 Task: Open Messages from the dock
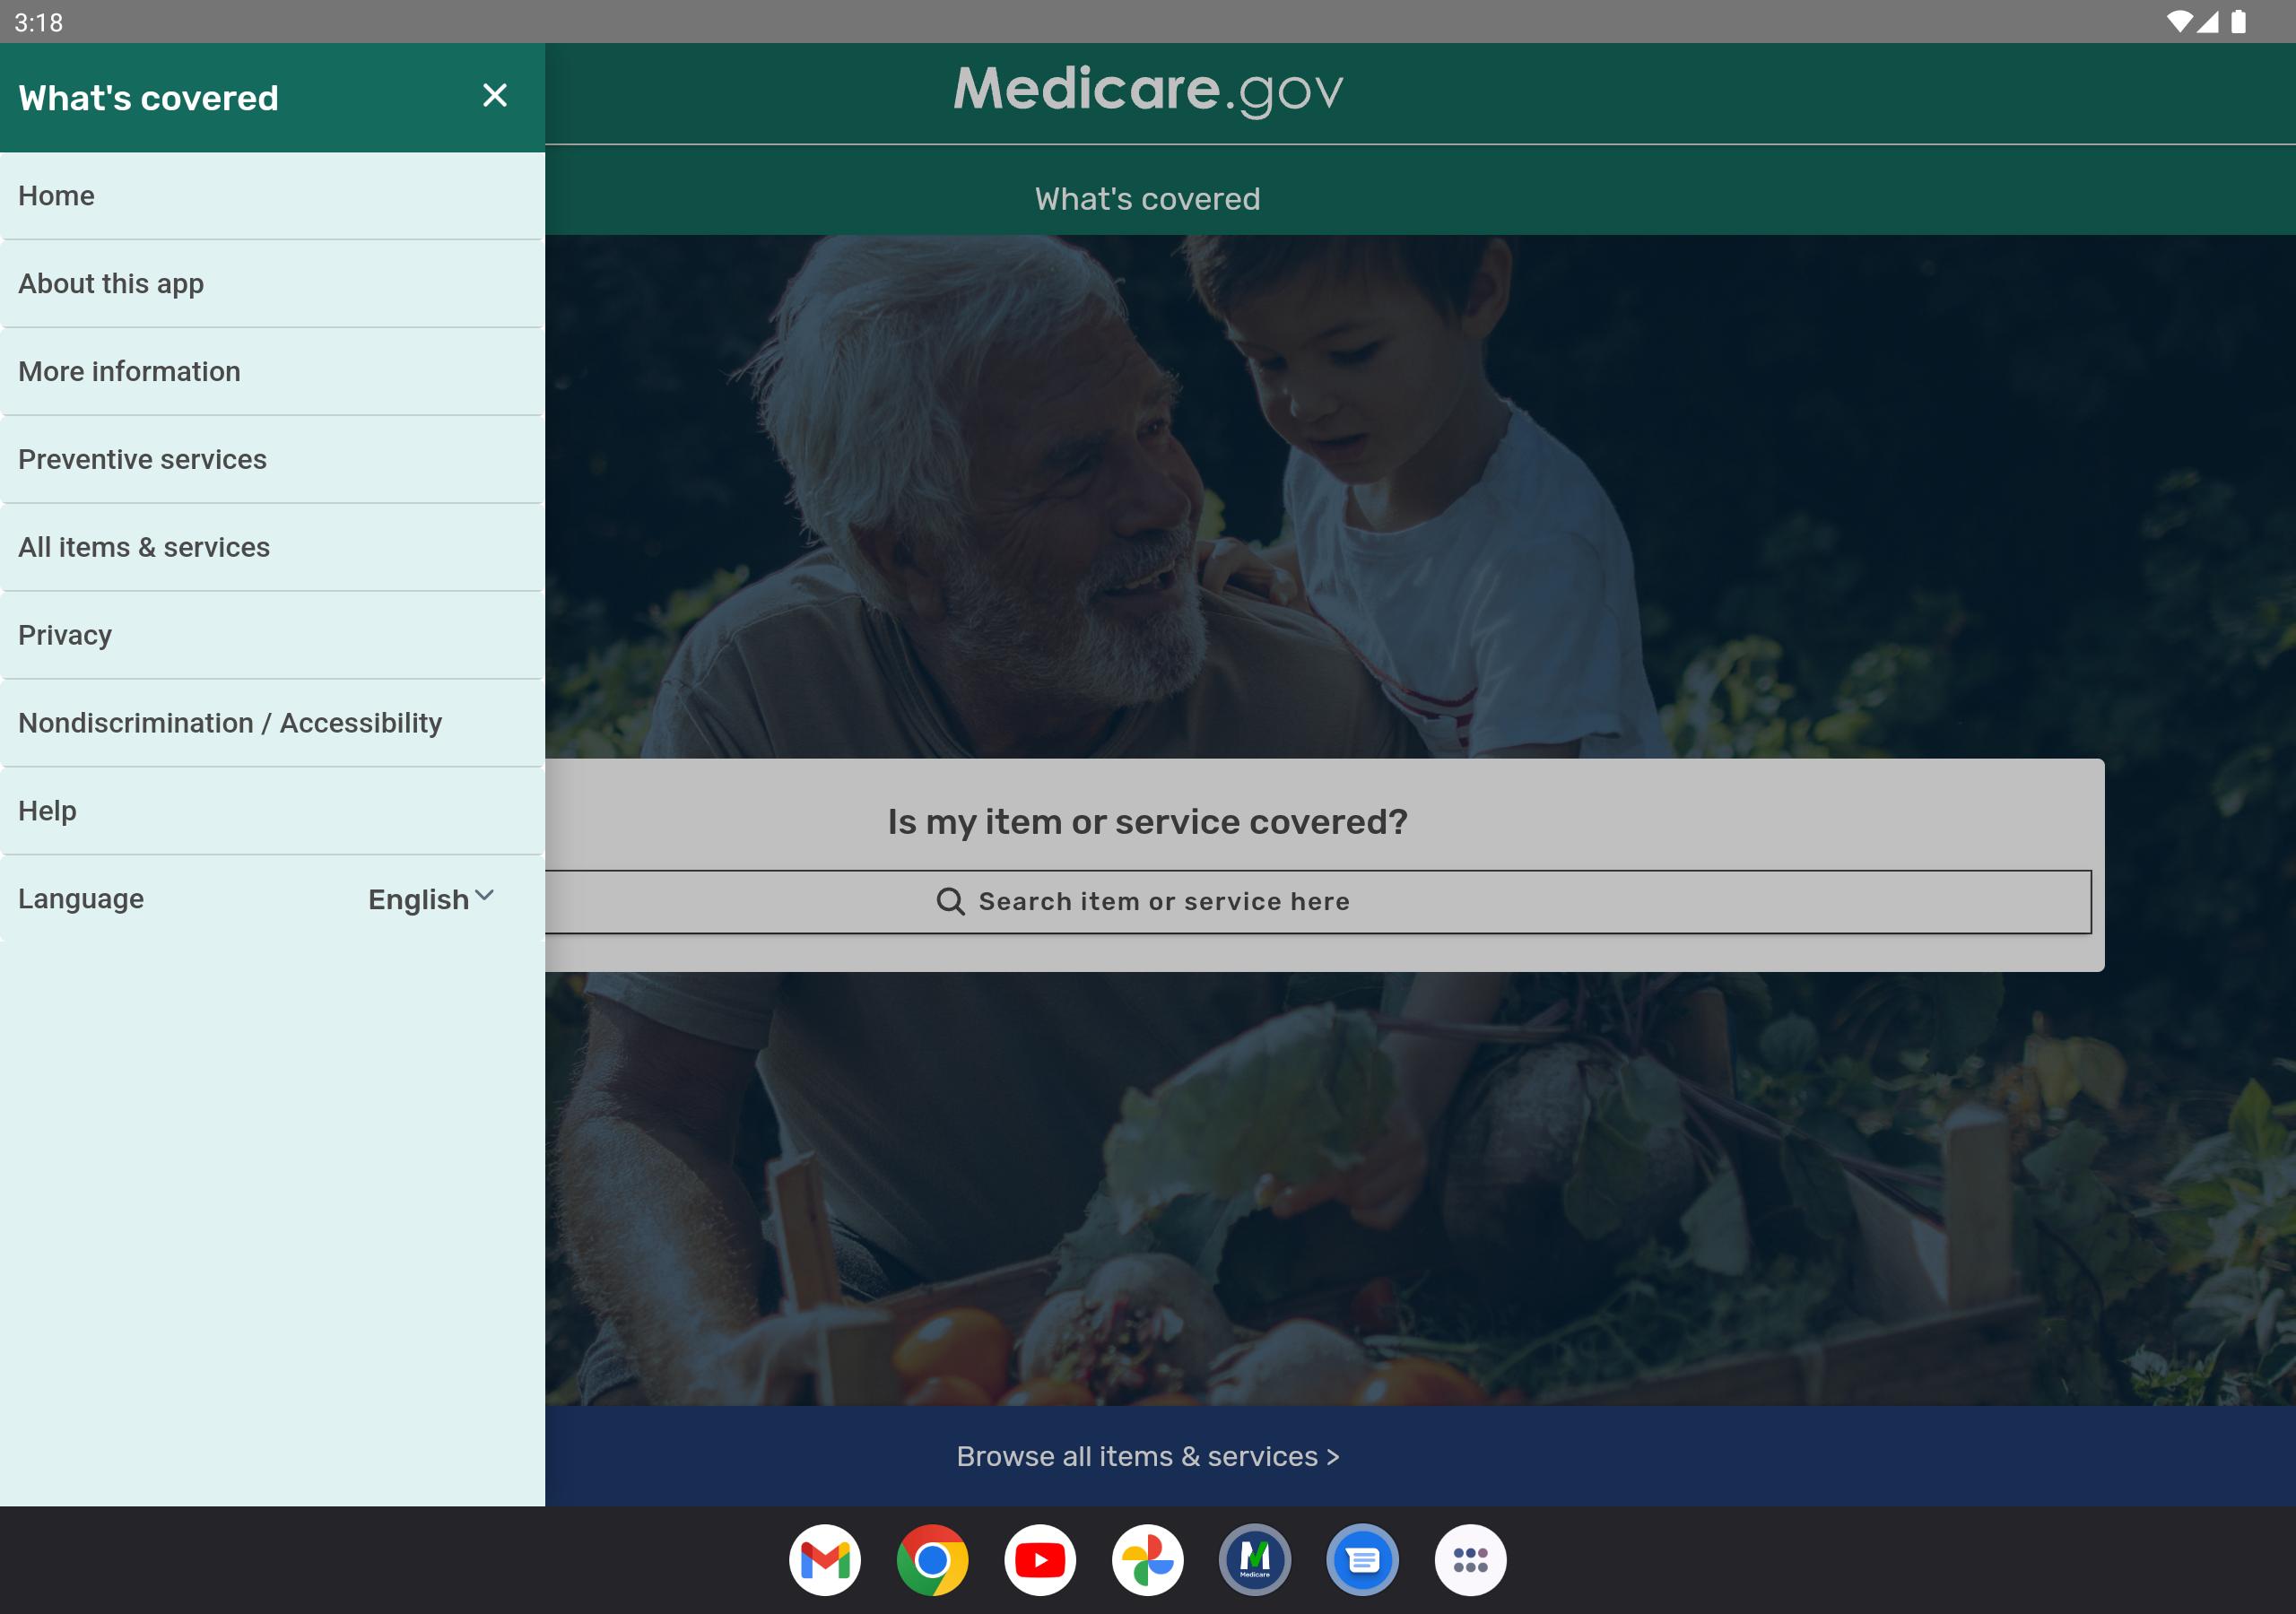tap(1363, 1560)
